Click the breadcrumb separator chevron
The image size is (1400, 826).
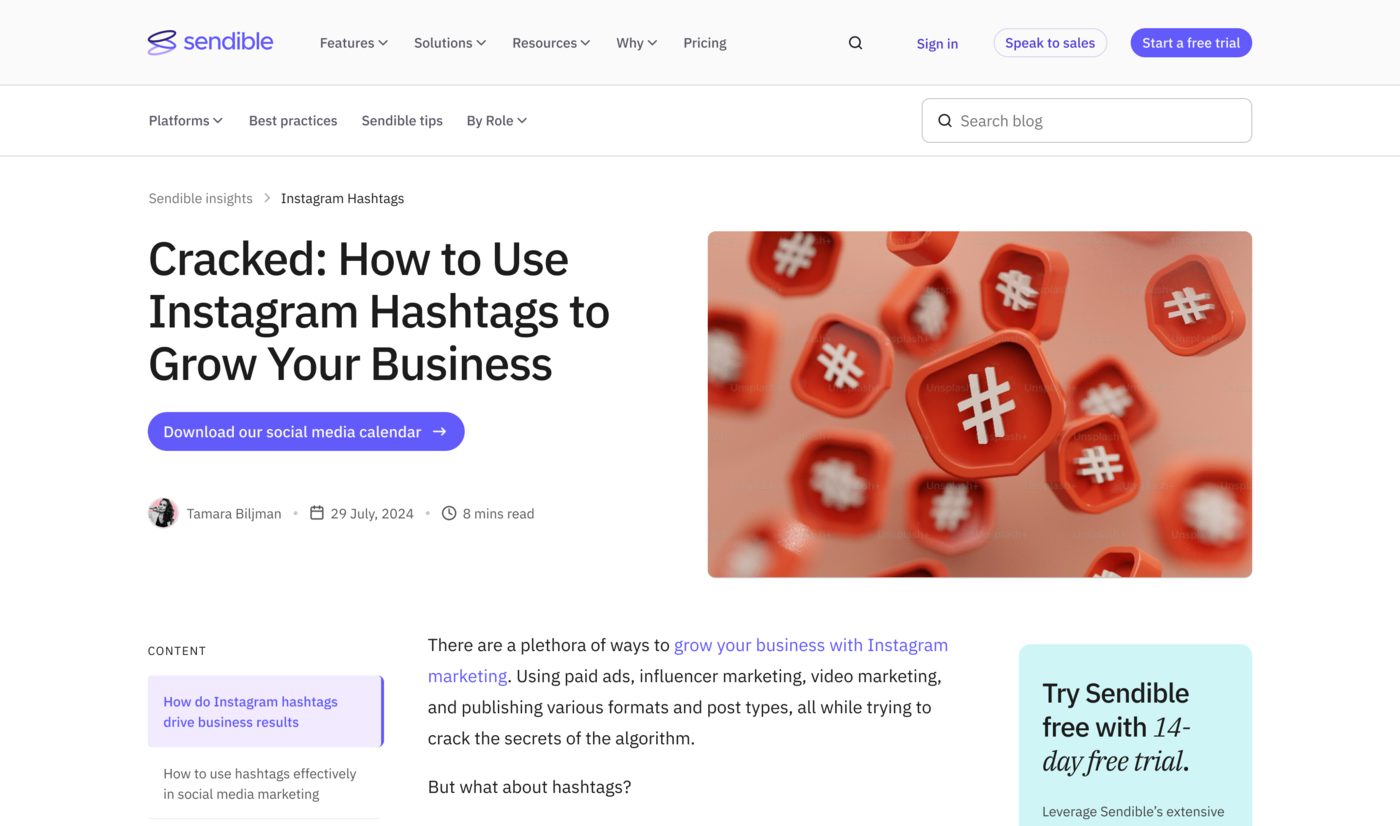pos(267,198)
